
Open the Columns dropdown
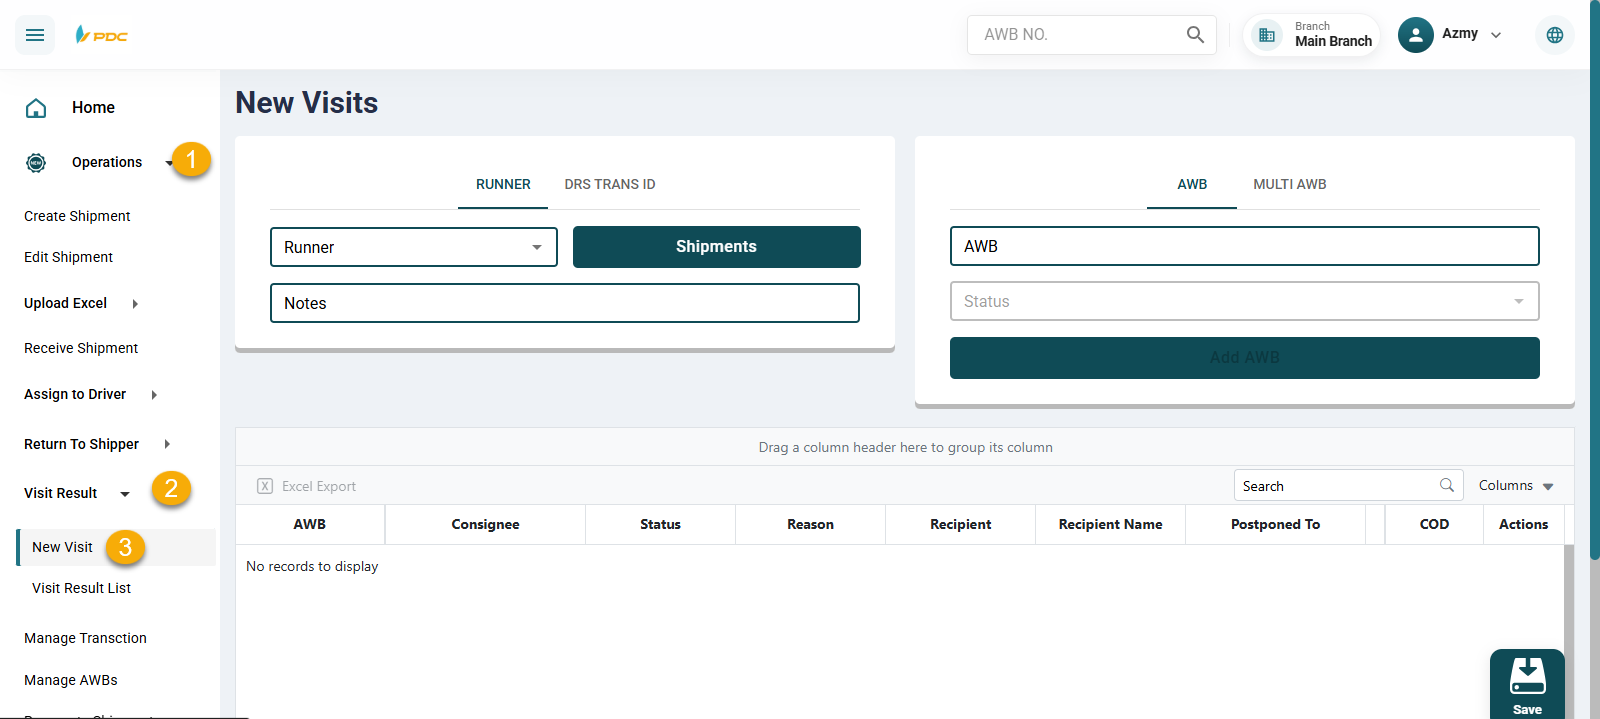[x=1516, y=486]
